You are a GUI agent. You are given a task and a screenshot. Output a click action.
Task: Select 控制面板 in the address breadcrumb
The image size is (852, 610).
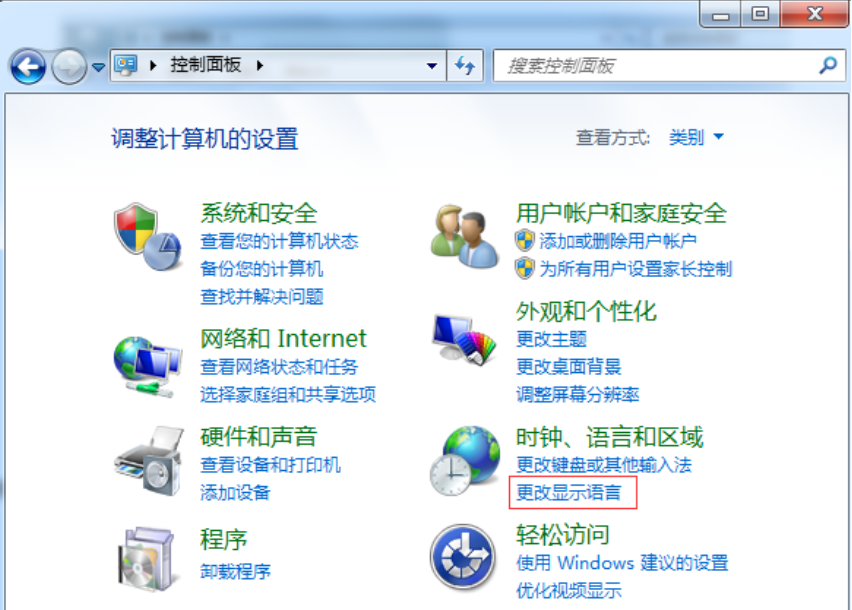point(205,65)
